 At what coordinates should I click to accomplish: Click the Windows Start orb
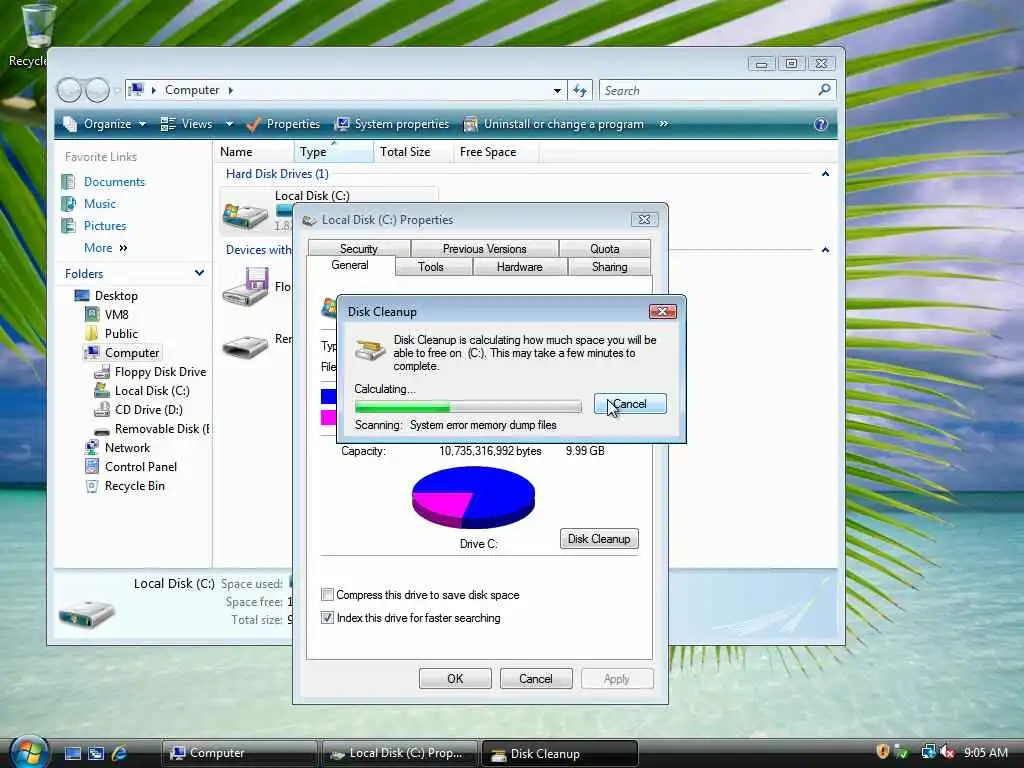tap(29, 751)
